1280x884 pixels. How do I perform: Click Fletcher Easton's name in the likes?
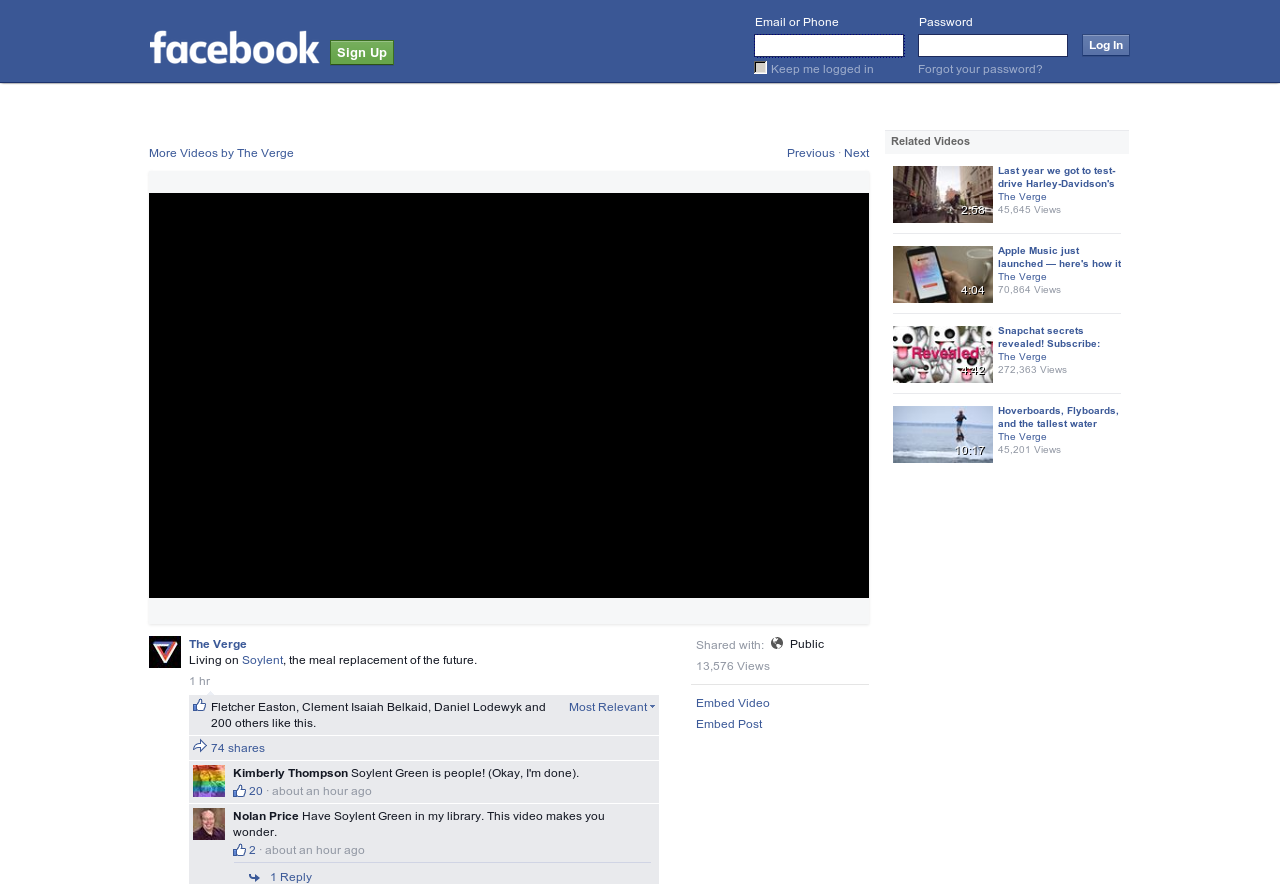pos(253,707)
